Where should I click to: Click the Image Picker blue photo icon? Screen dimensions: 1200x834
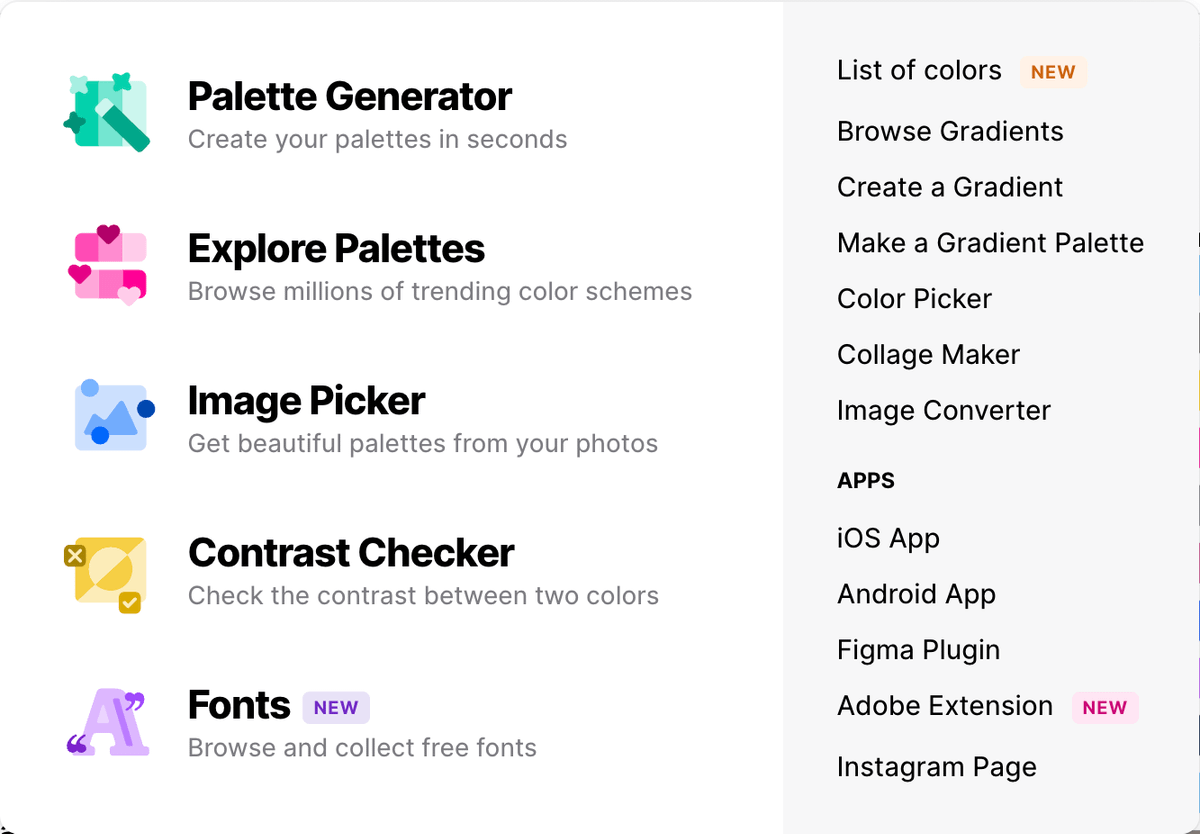tap(112, 416)
